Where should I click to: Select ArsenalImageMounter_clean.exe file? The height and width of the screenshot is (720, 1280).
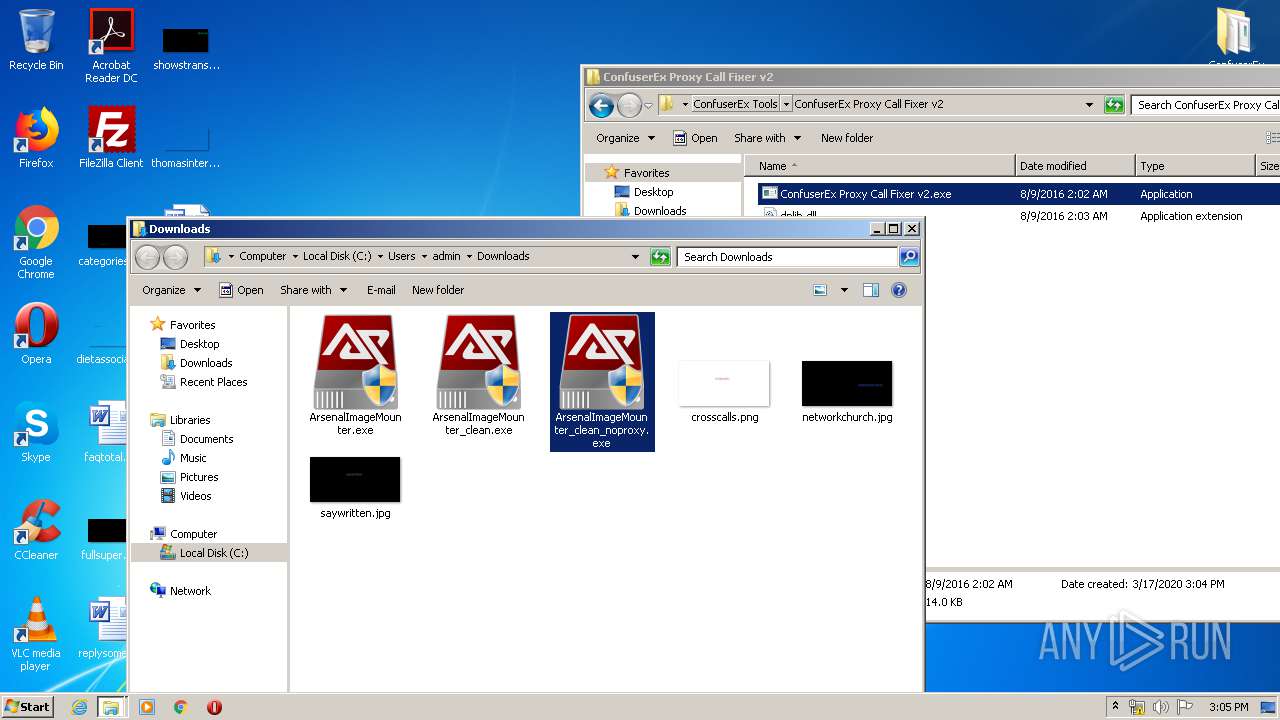click(x=478, y=376)
